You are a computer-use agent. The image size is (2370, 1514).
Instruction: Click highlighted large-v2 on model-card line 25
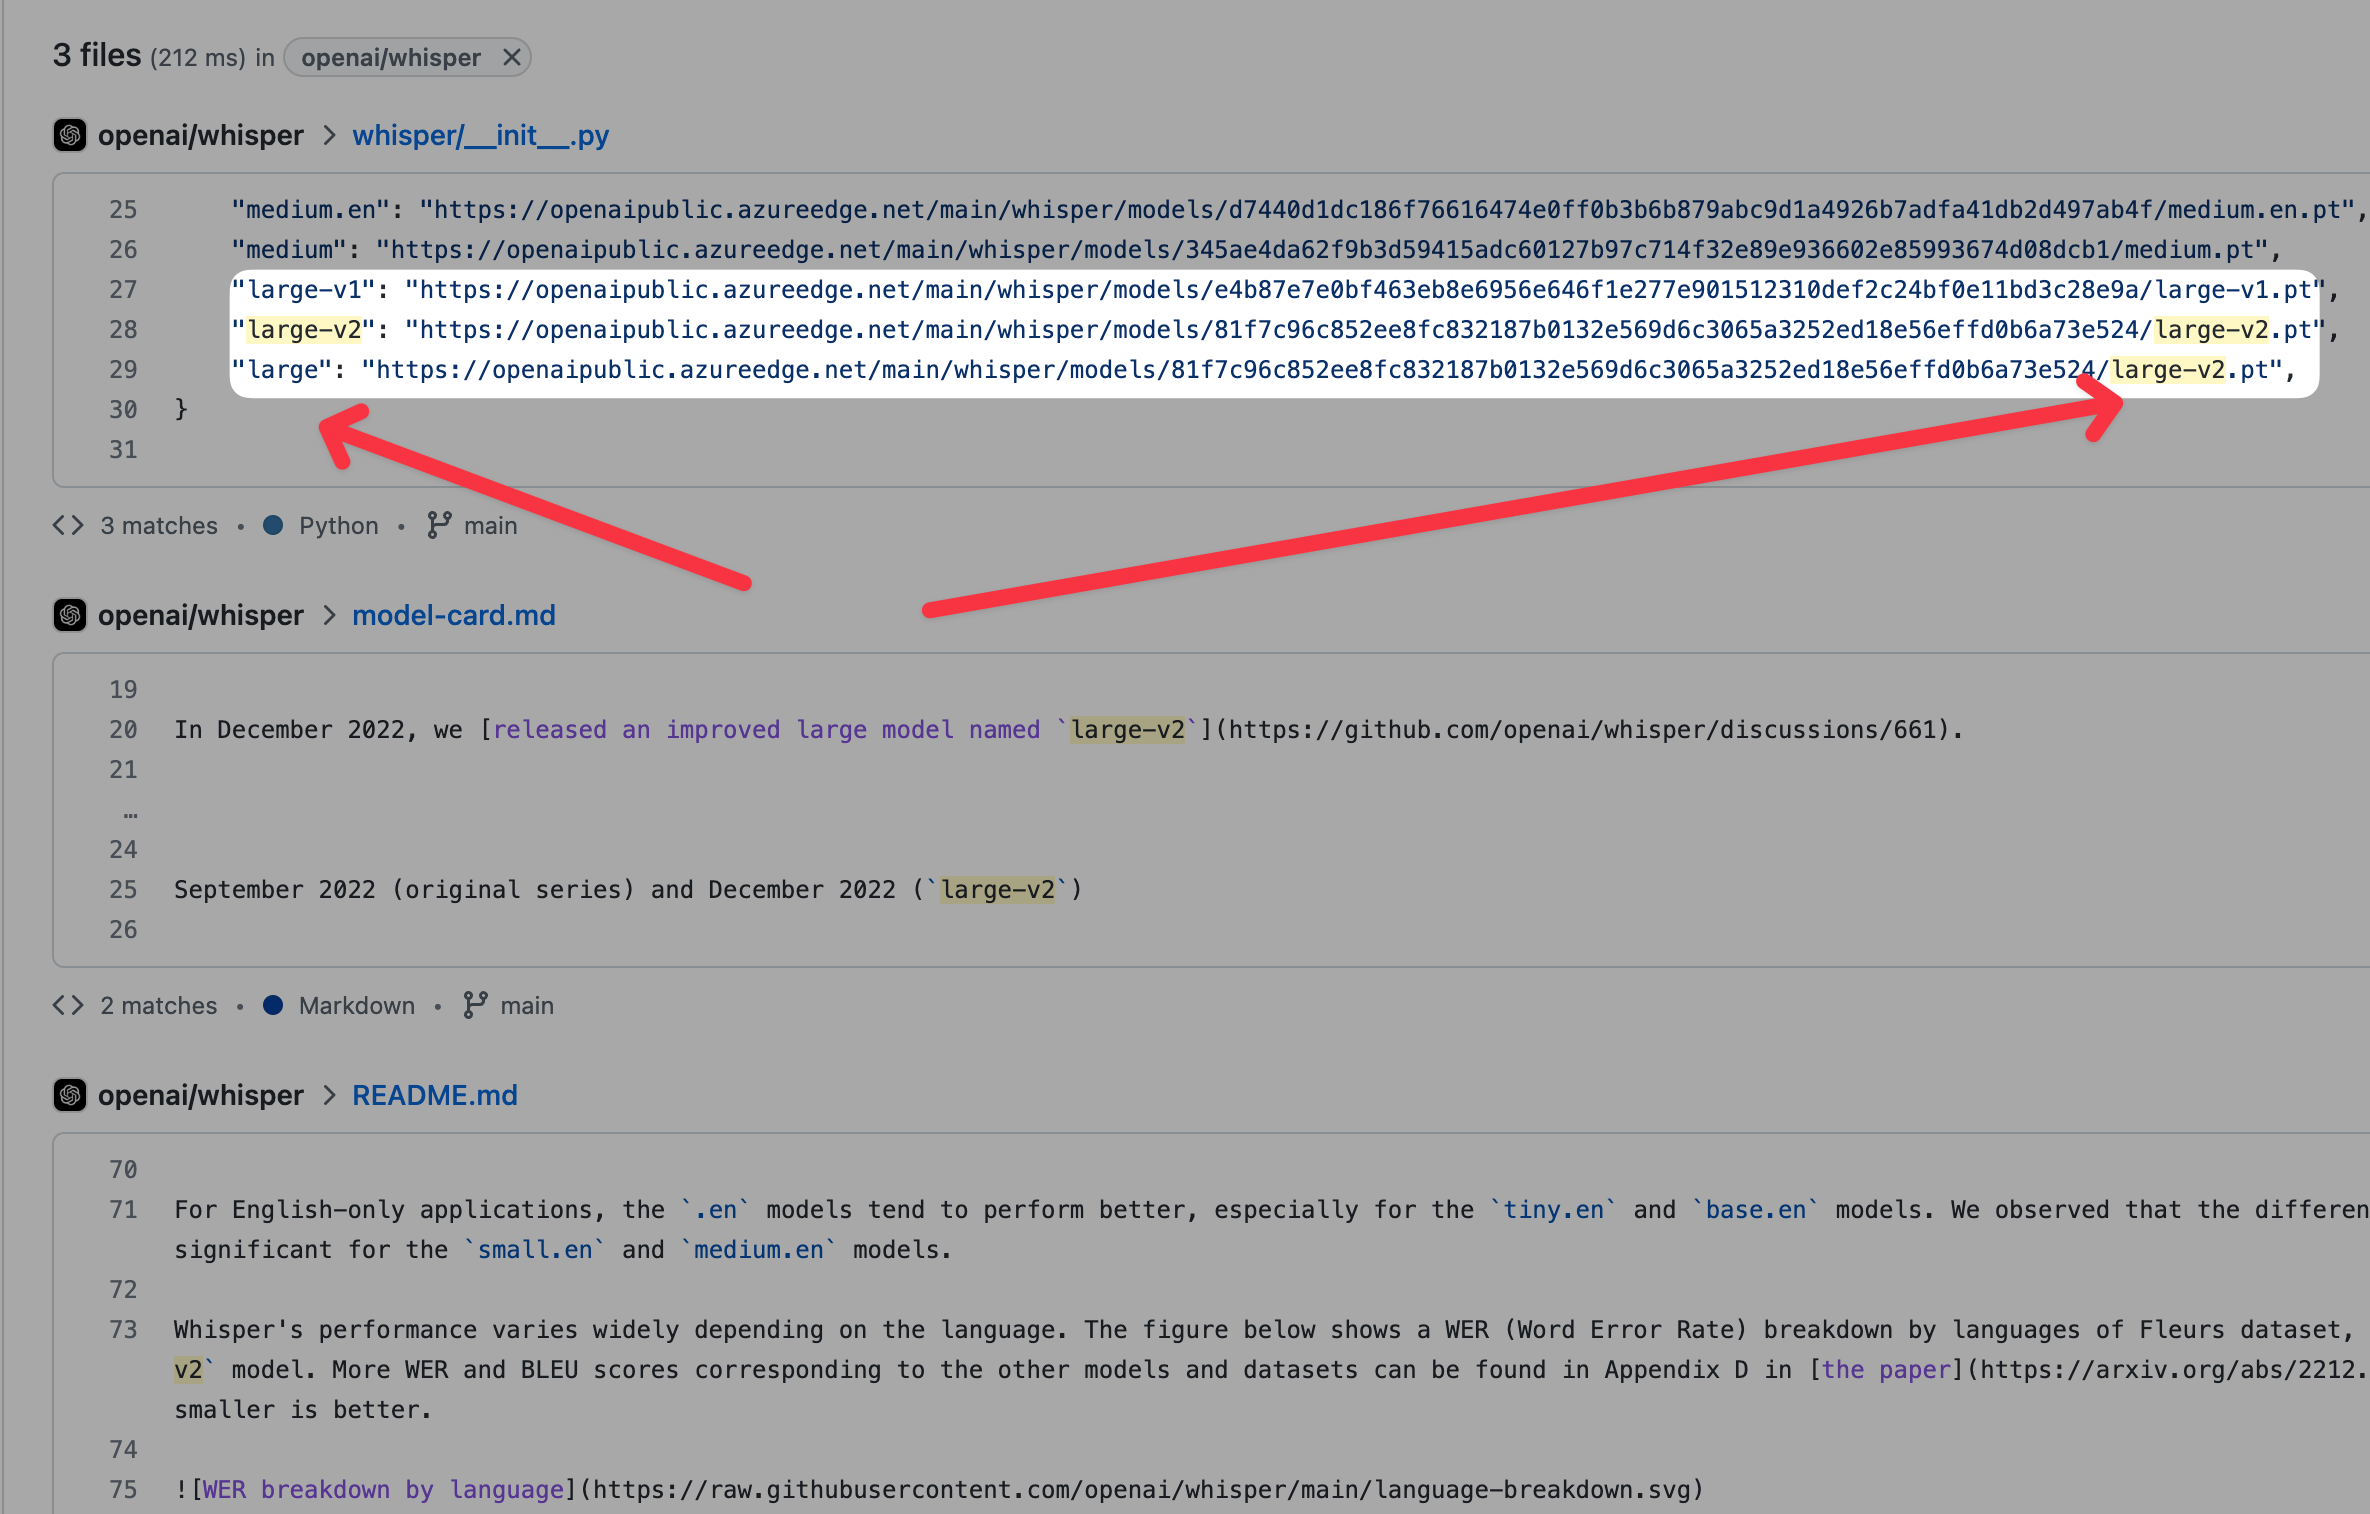998,889
